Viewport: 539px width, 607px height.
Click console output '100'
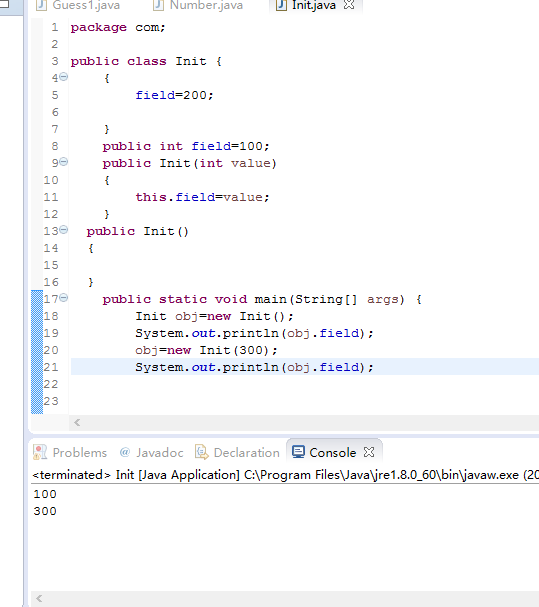point(45,494)
